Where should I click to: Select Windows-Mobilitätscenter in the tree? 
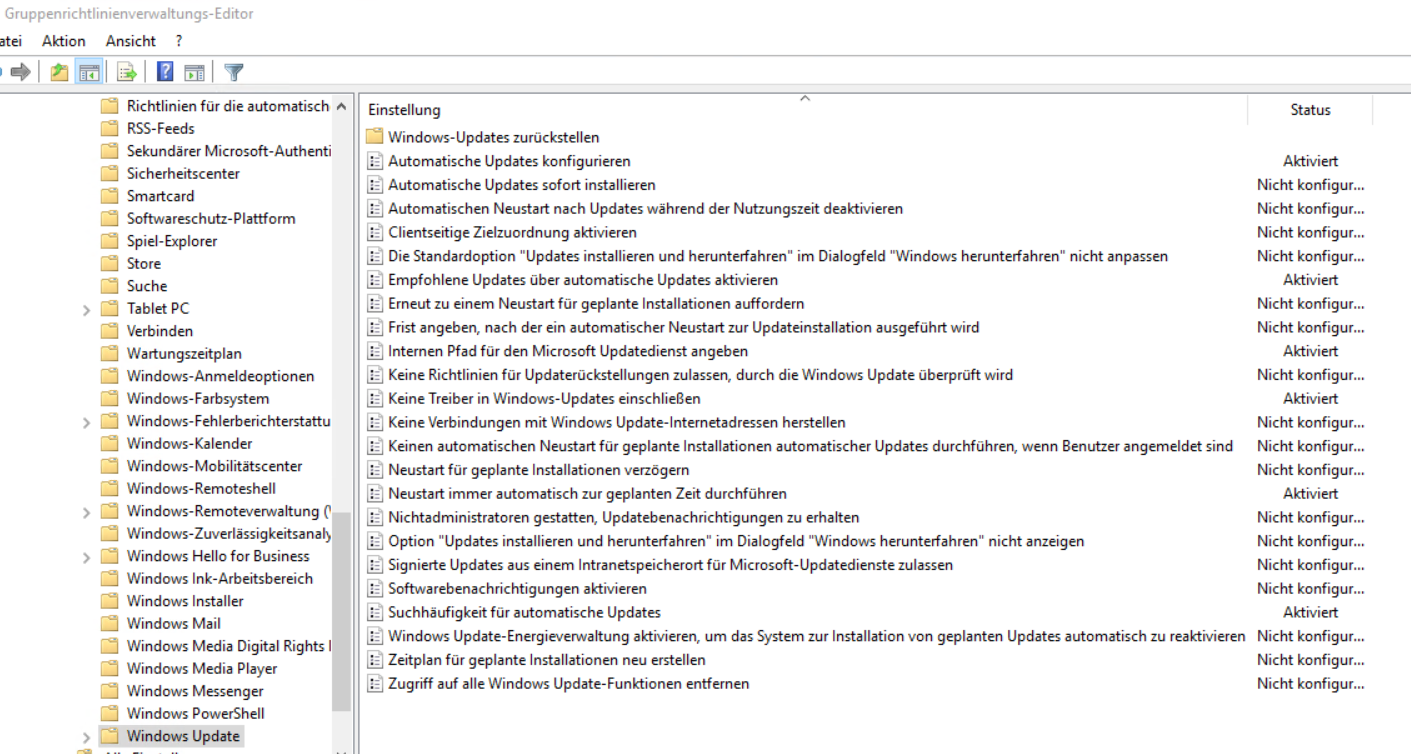pyautogui.click(x=214, y=466)
